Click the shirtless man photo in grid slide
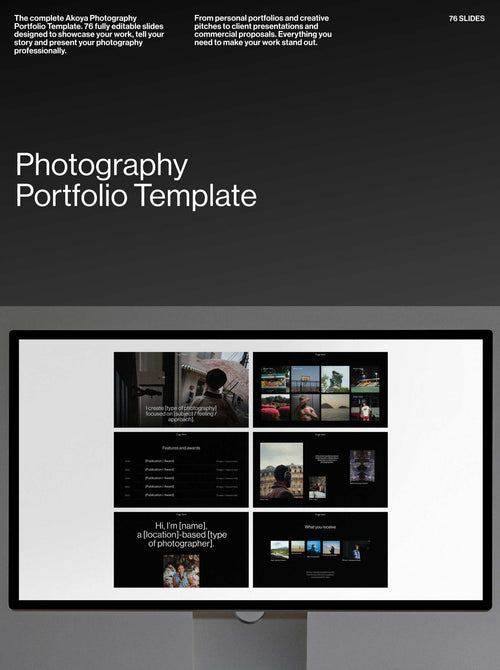Screen dimensions: 500x670 tap(305, 407)
